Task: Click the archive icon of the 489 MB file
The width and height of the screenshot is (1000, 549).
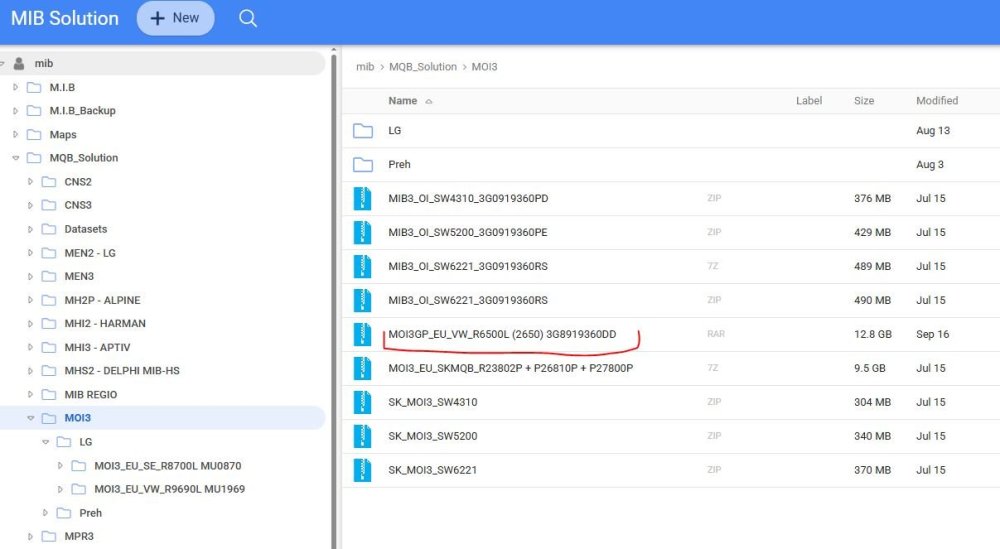Action: [x=362, y=266]
